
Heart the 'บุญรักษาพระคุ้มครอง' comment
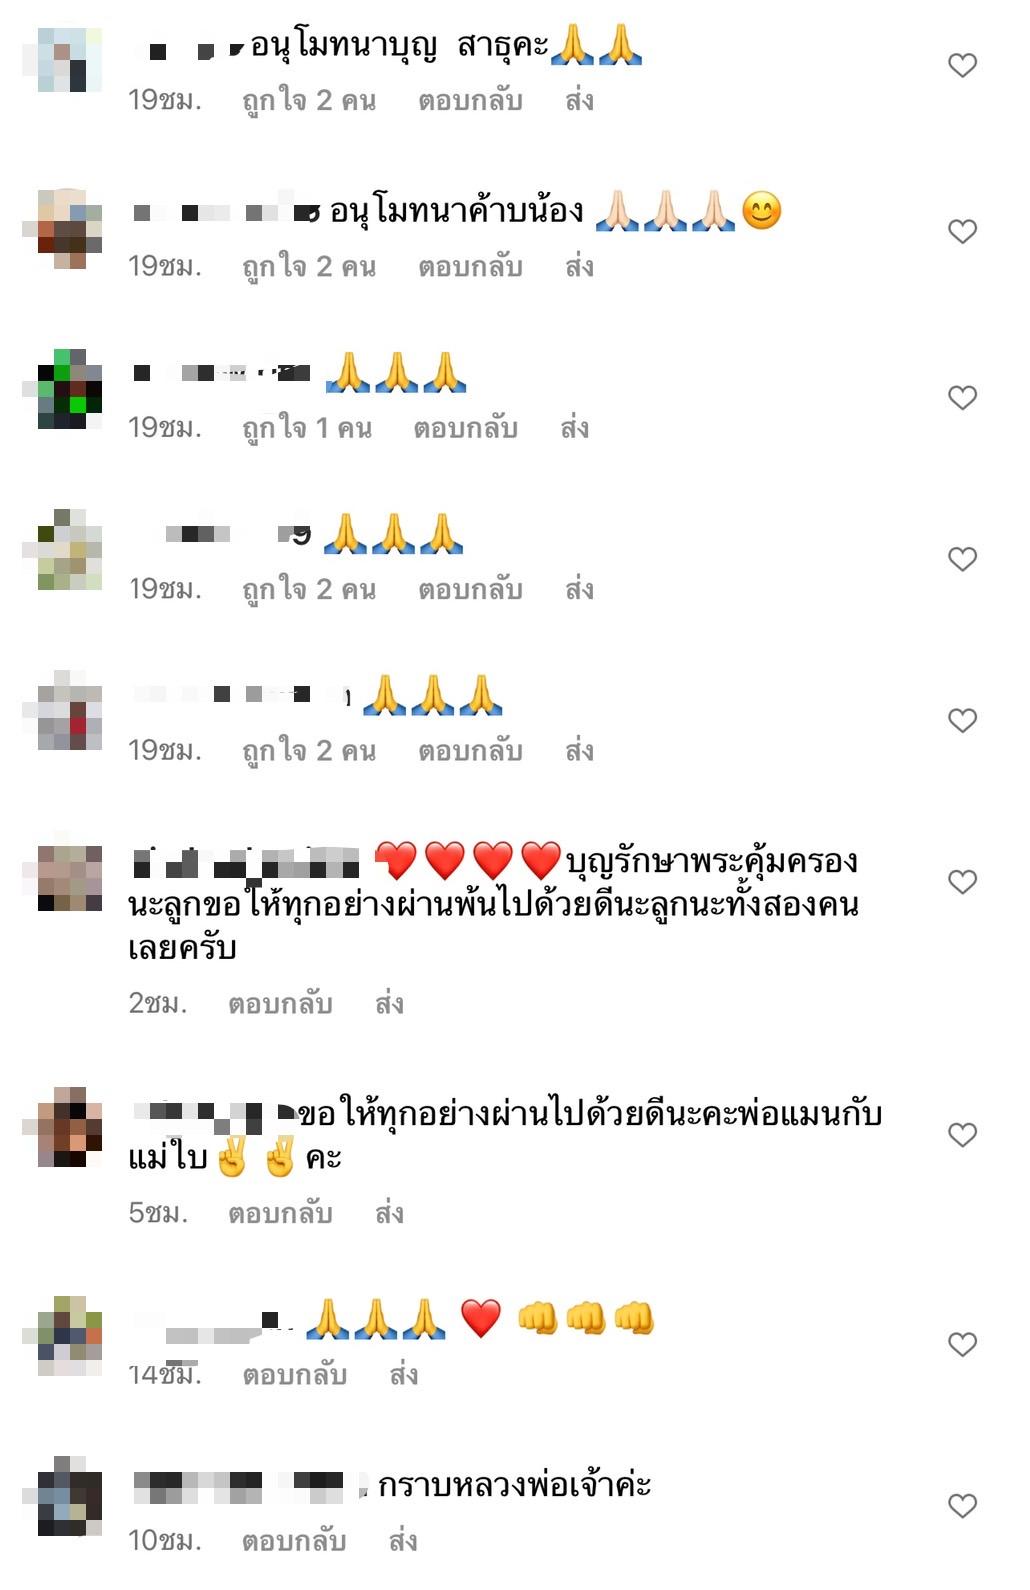(x=962, y=882)
